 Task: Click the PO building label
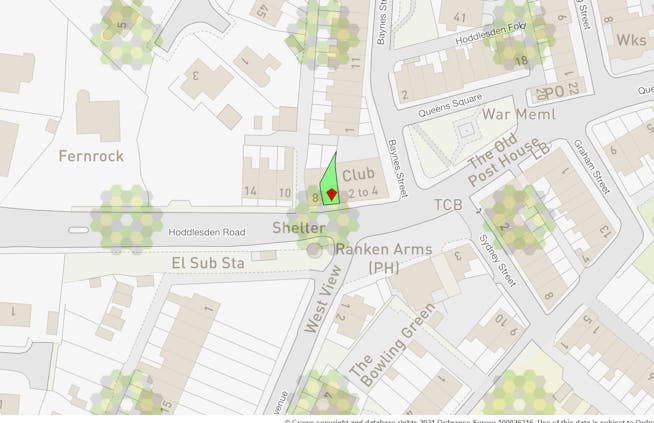coord(555,92)
